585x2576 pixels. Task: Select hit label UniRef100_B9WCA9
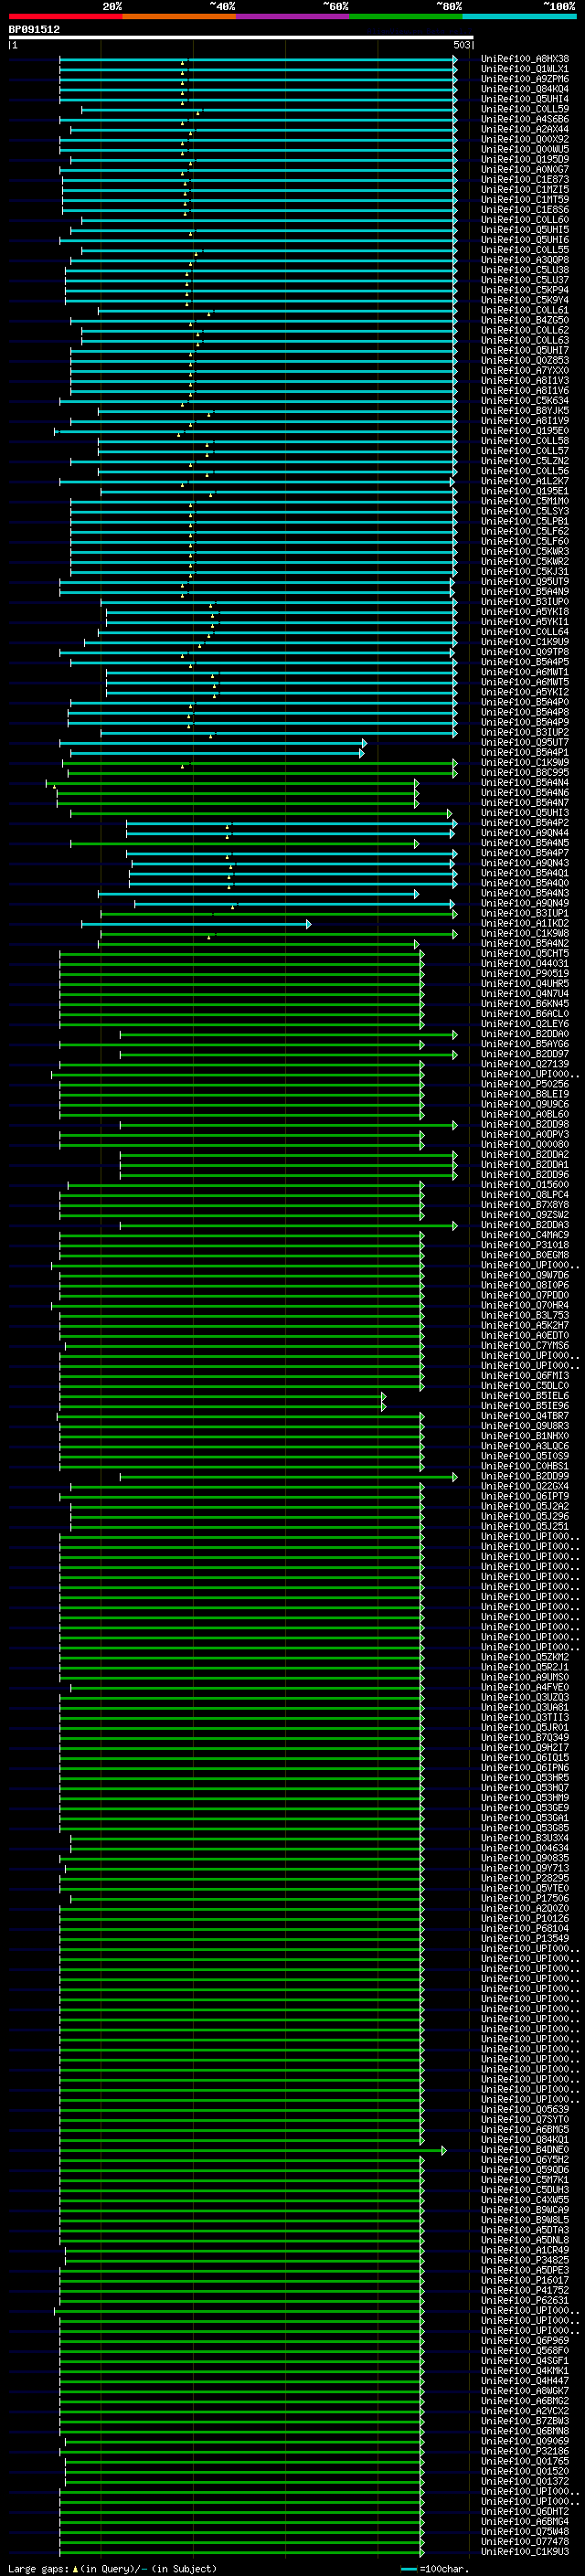click(x=525, y=2210)
